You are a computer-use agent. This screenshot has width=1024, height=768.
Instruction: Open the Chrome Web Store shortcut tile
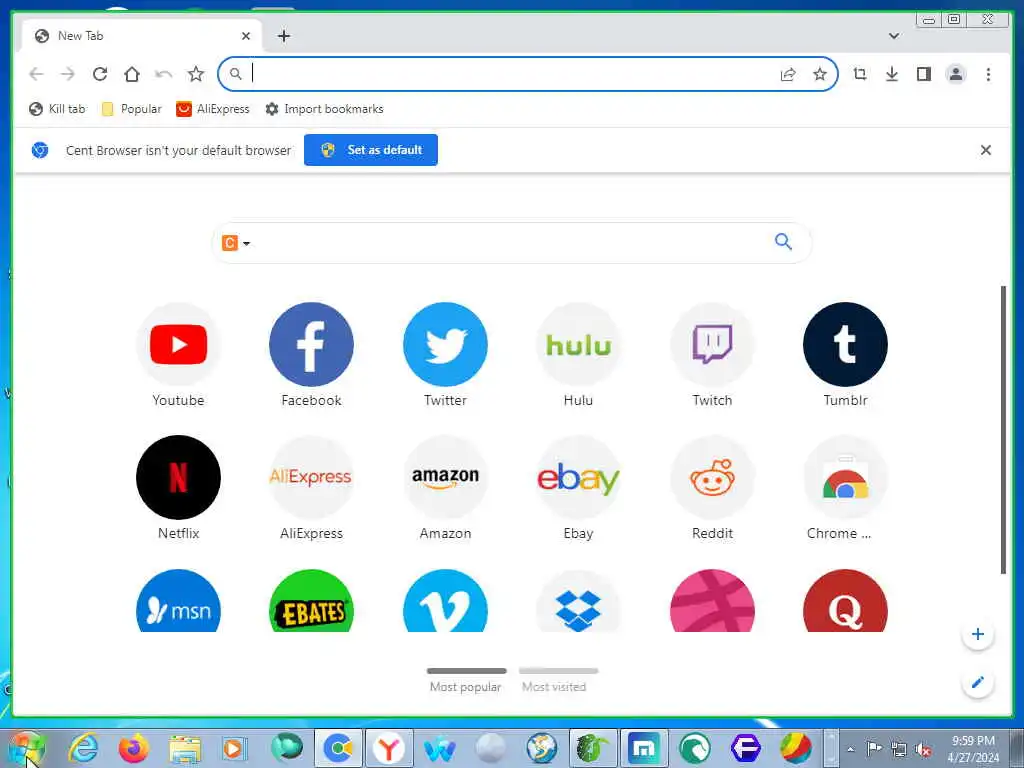pyautogui.click(x=845, y=488)
